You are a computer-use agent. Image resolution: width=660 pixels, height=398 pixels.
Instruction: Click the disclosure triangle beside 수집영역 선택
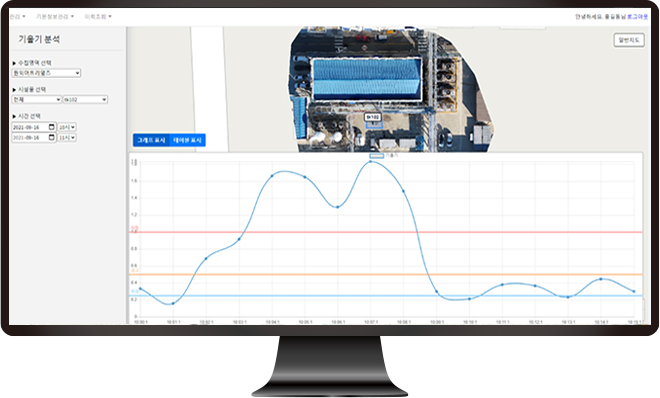(x=14, y=63)
